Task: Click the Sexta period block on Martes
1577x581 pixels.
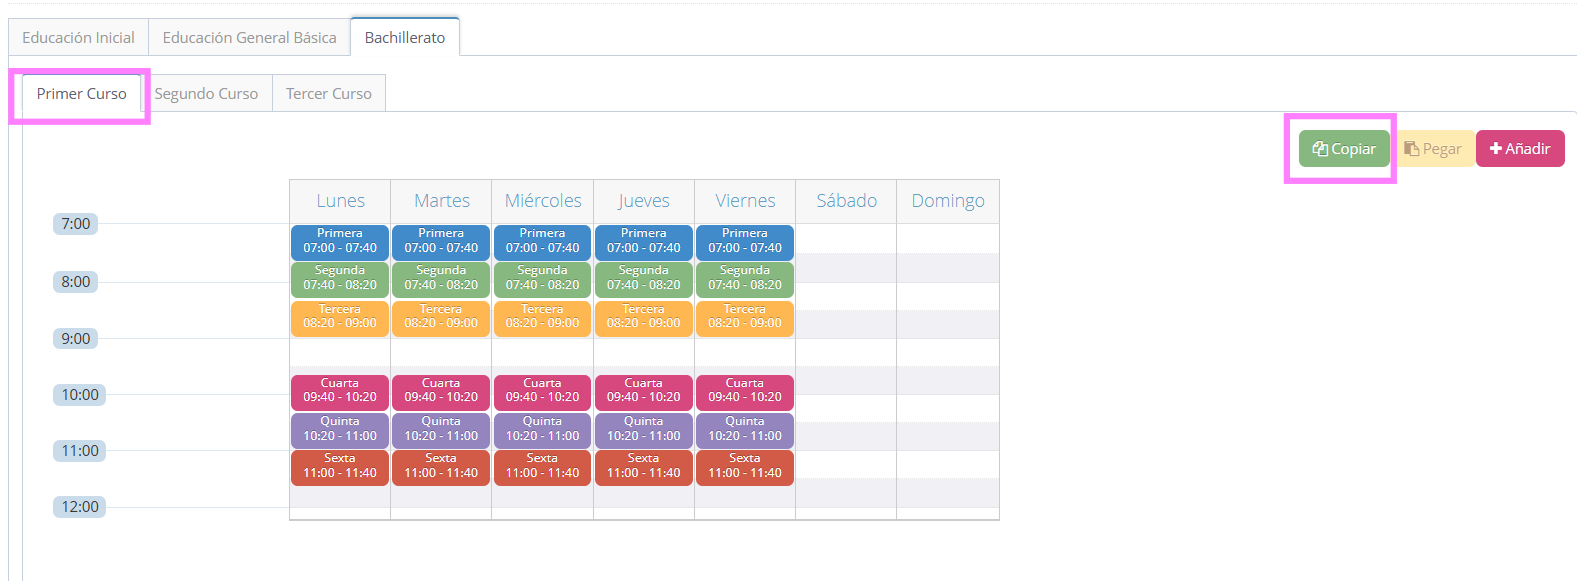Action: click(441, 467)
